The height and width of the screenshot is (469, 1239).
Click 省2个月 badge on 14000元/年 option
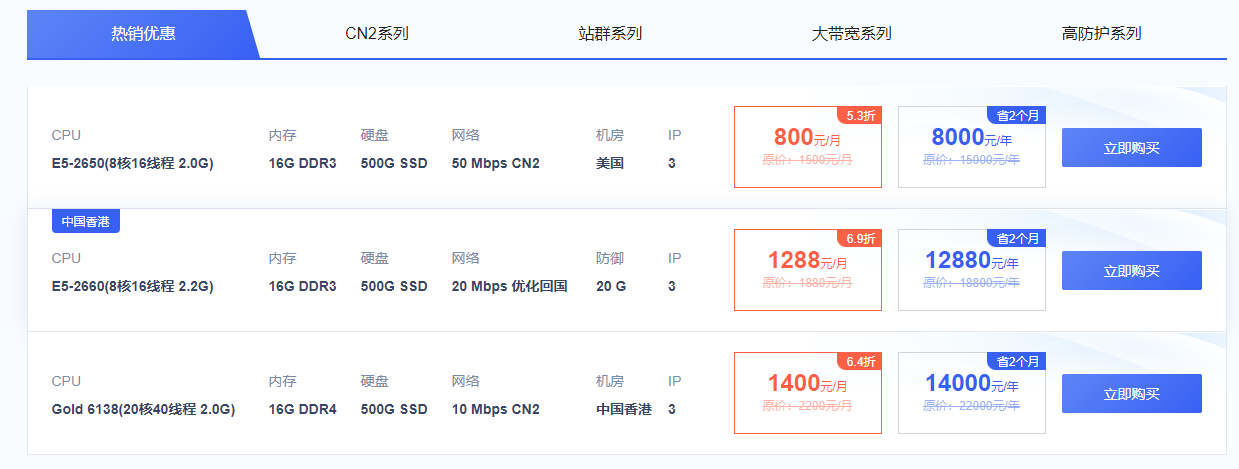pos(1017,361)
